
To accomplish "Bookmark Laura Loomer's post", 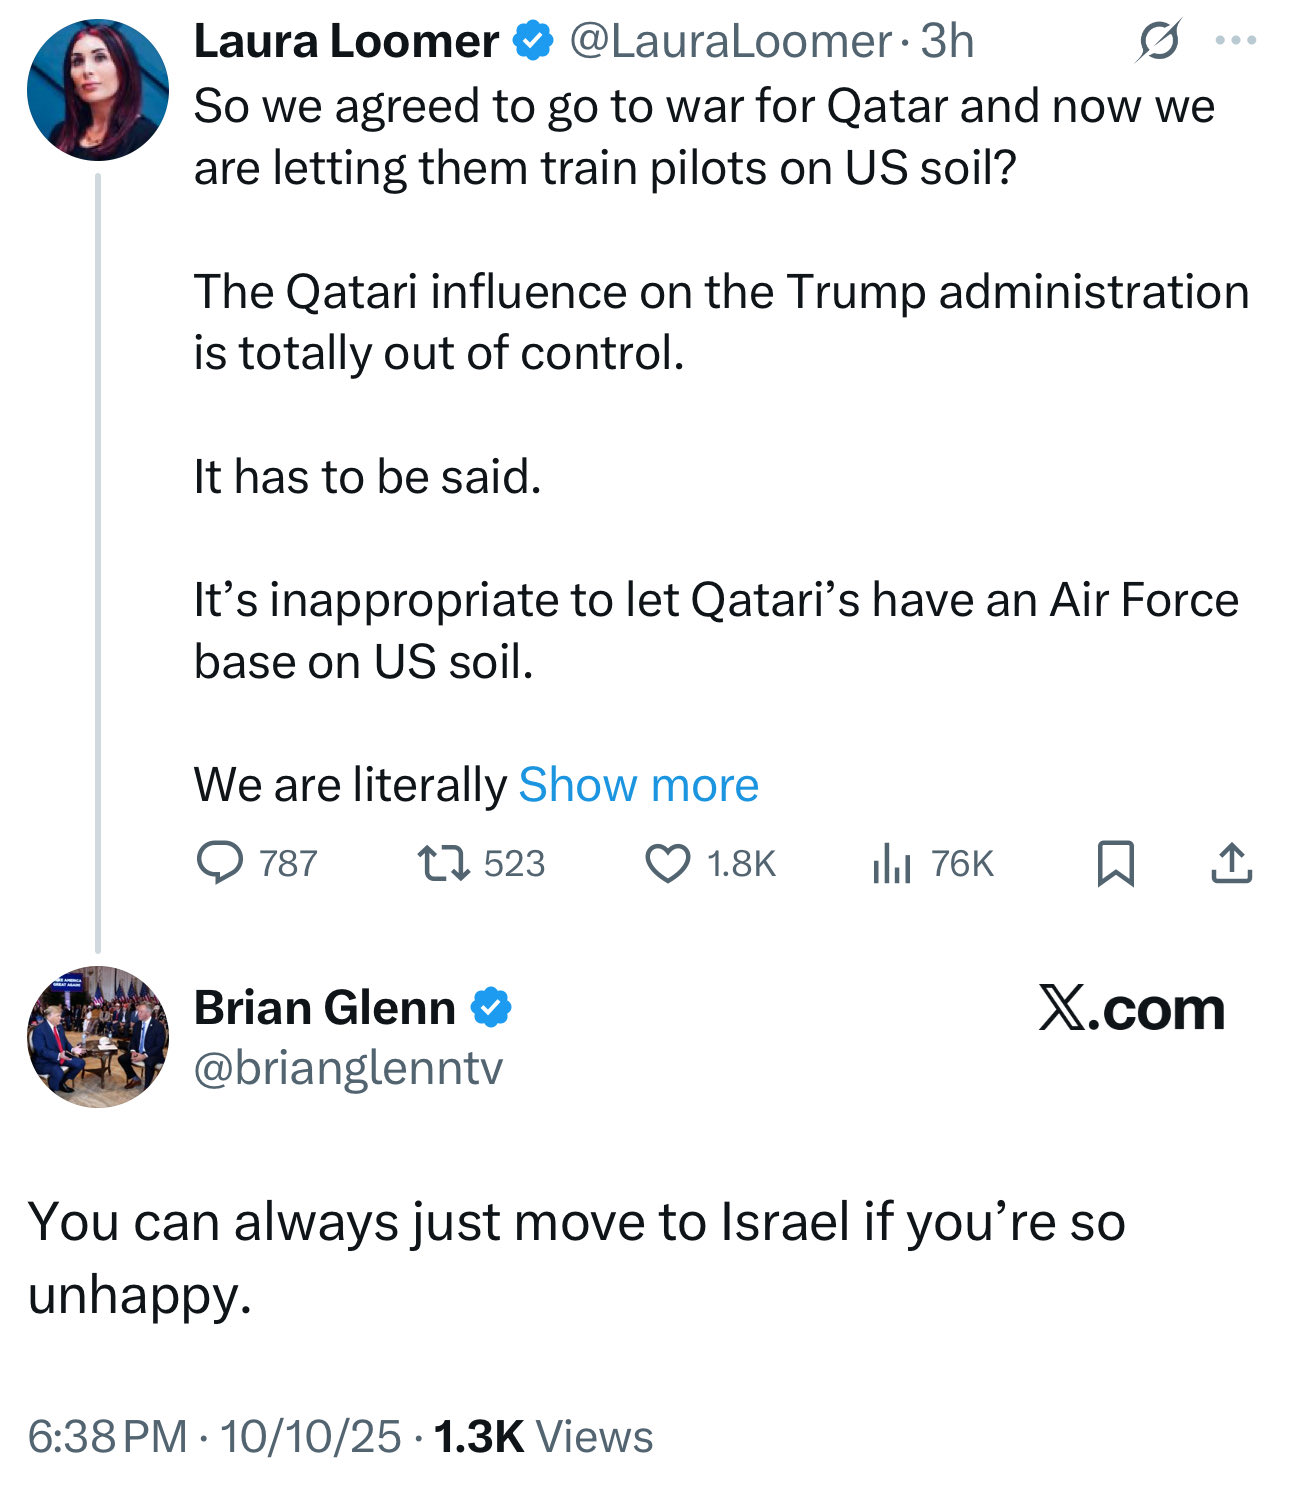I will 1115,863.
